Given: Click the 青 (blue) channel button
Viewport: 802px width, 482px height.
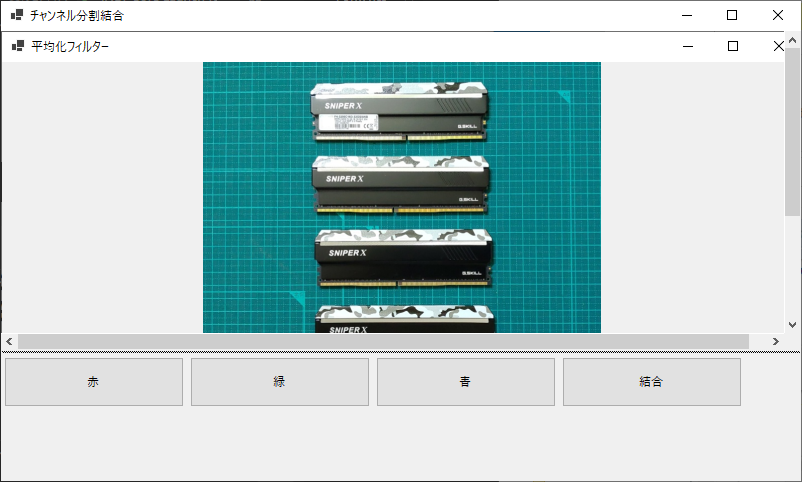Looking at the screenshot, I should 466,382.
